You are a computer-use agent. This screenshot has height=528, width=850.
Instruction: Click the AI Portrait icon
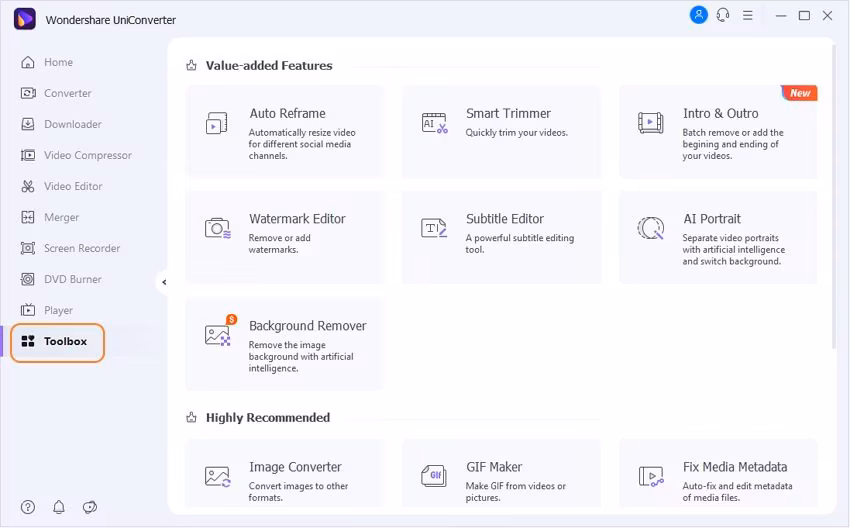pos(650,229)
